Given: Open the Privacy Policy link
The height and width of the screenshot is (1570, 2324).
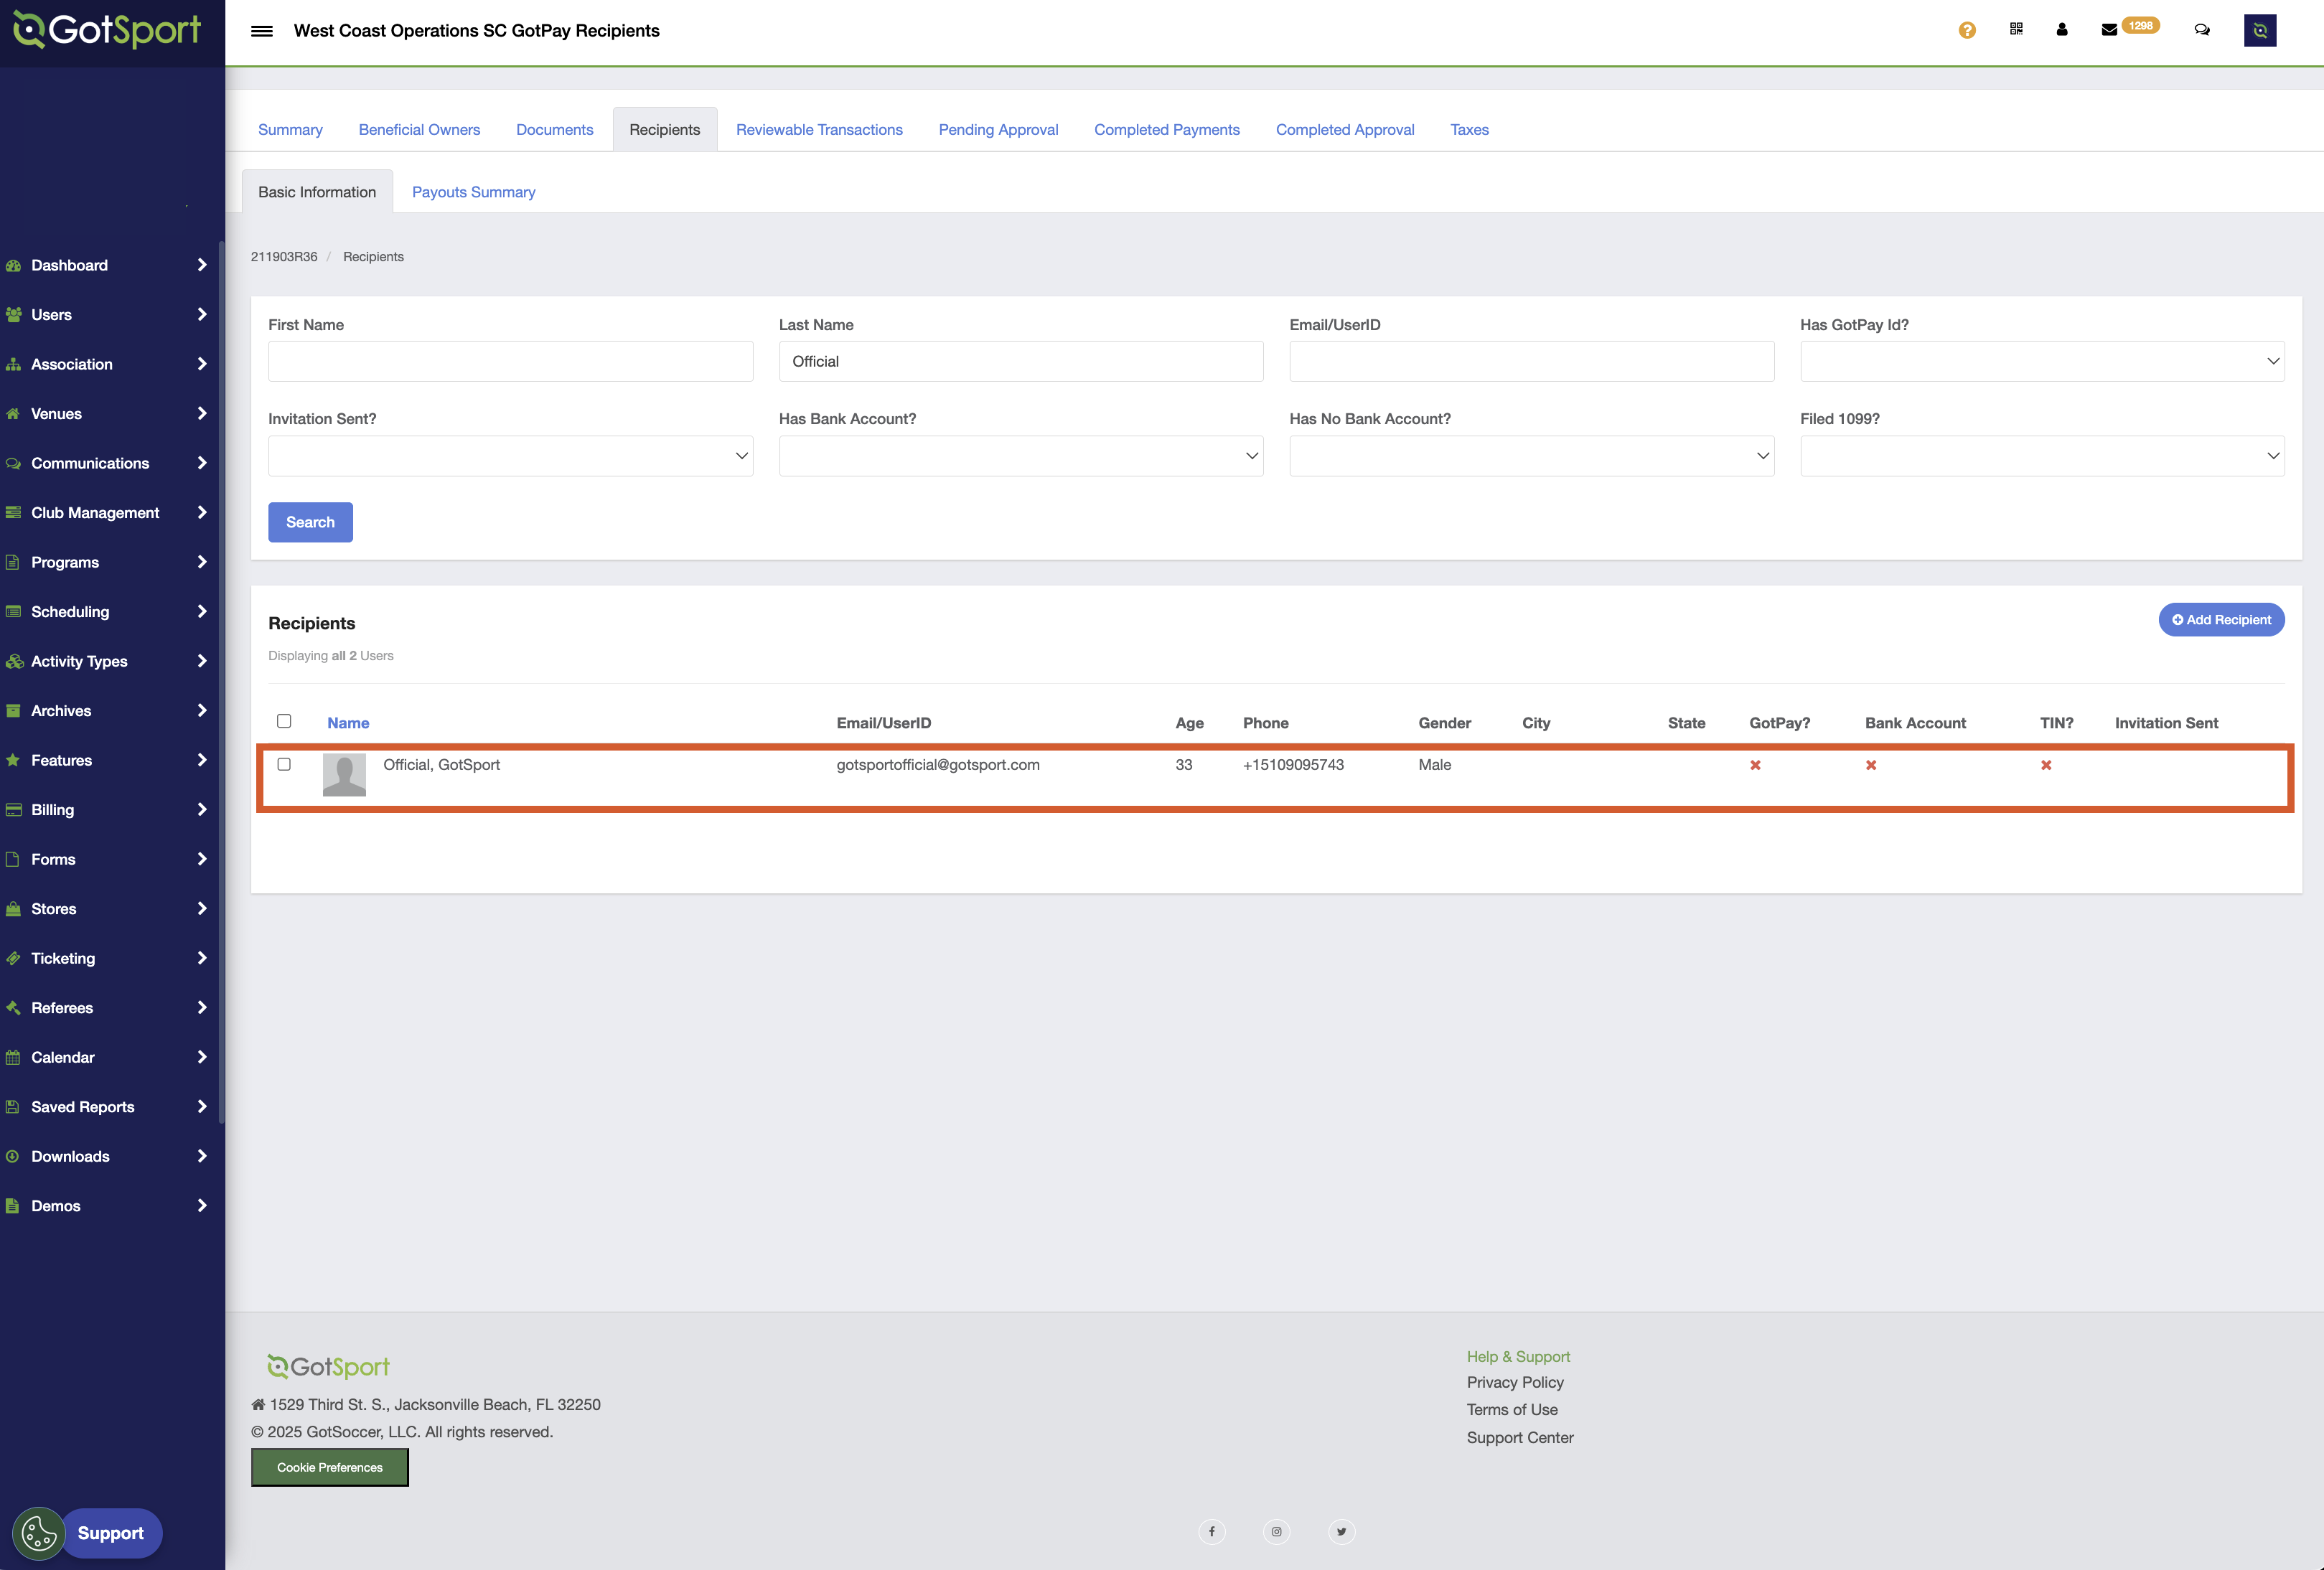Looking at the screenshot, I should (1515, 1382).
